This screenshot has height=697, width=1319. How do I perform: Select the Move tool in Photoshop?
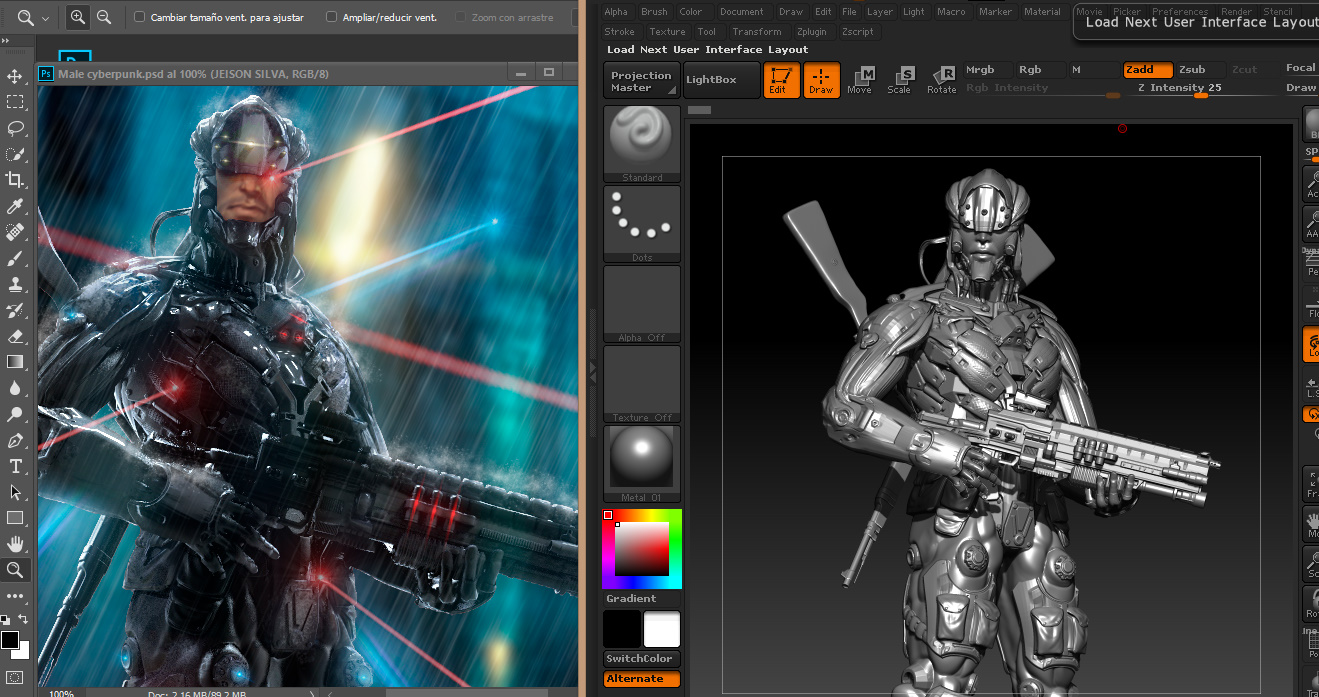[x=15, y=76]
